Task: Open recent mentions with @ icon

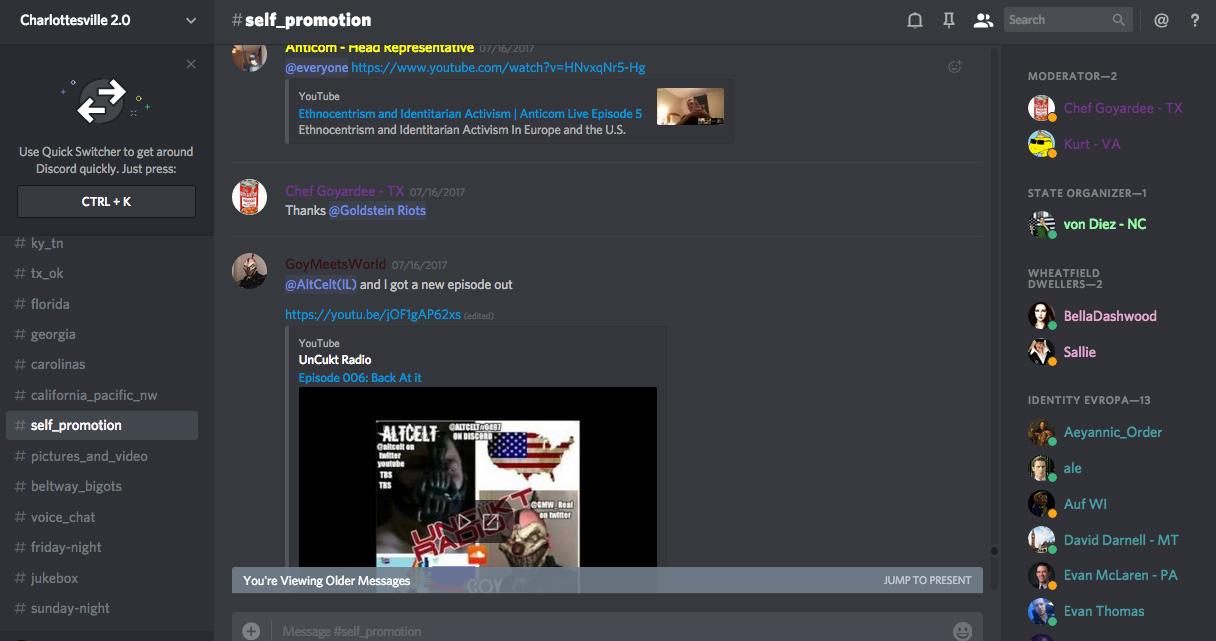Action: 1161,20
